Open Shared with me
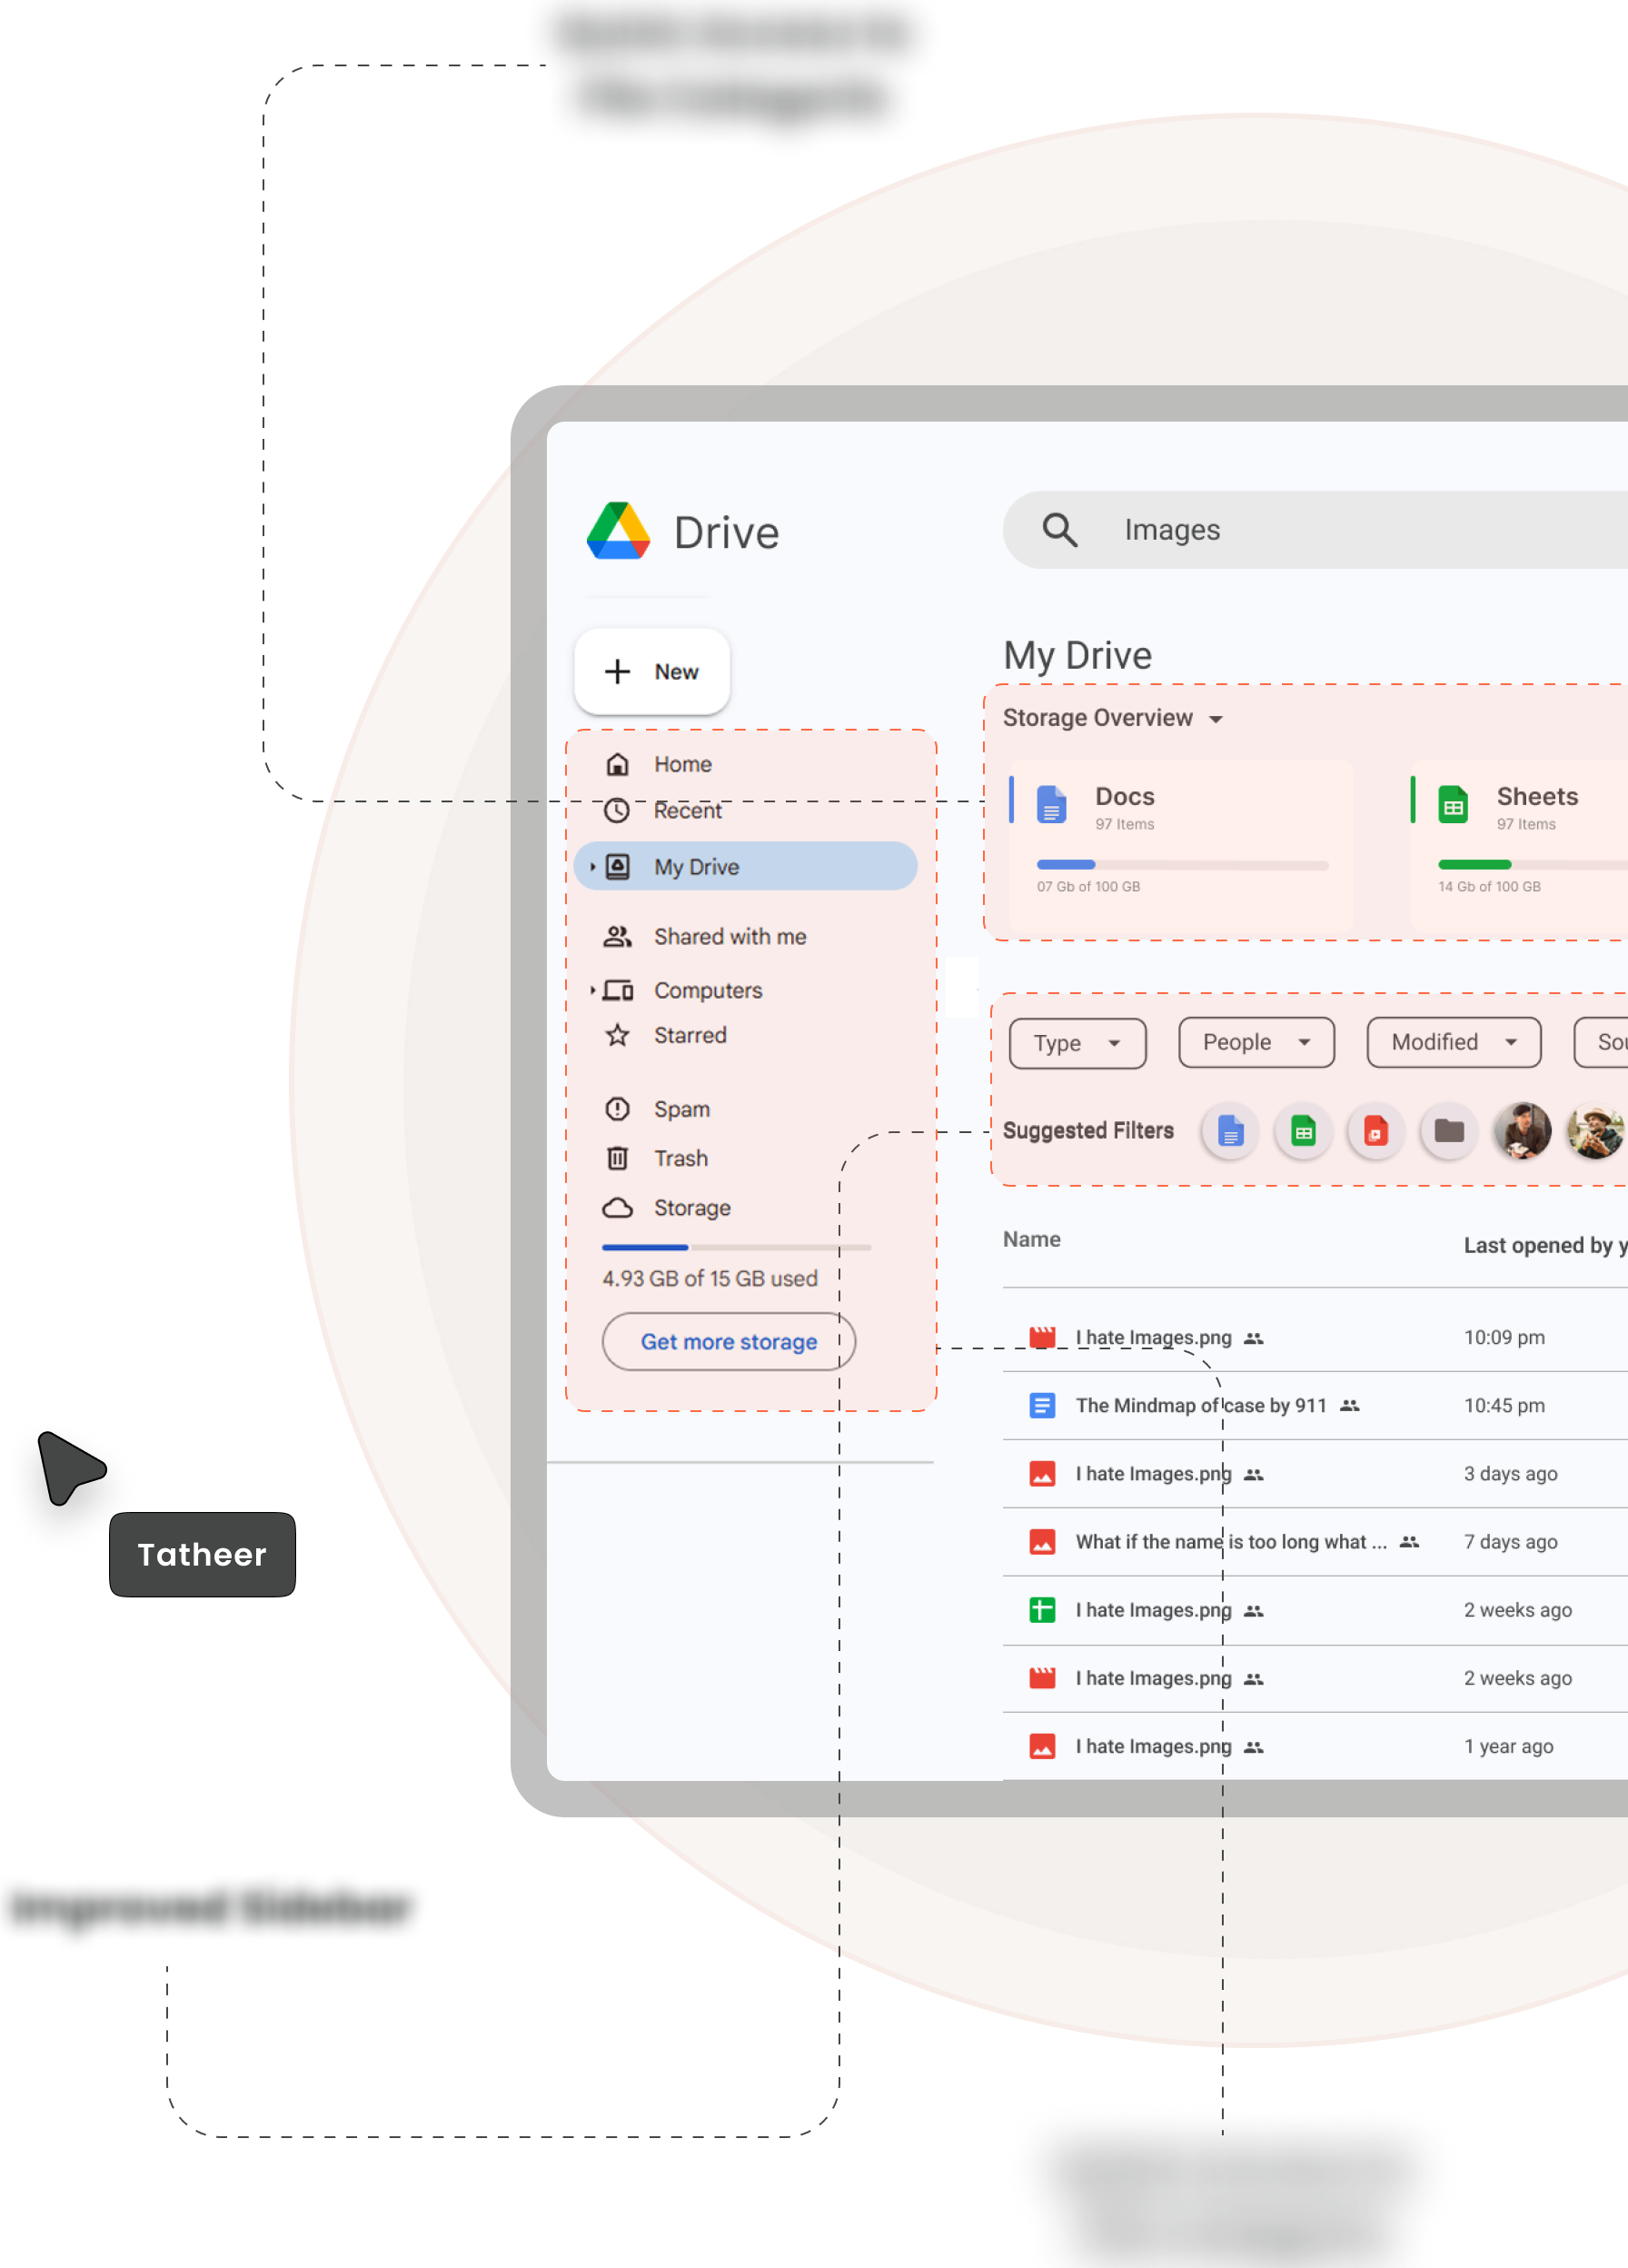Image resolution: width=1628 pixels, height=2268 pixels. click(x=730, y=936)
